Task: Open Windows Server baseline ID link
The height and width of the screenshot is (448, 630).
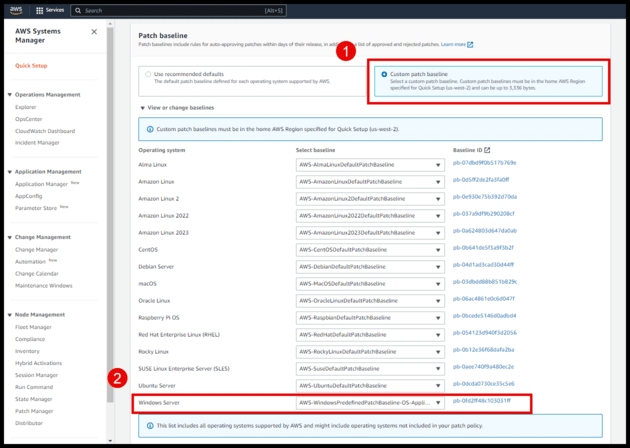Action: pos(482,401)
